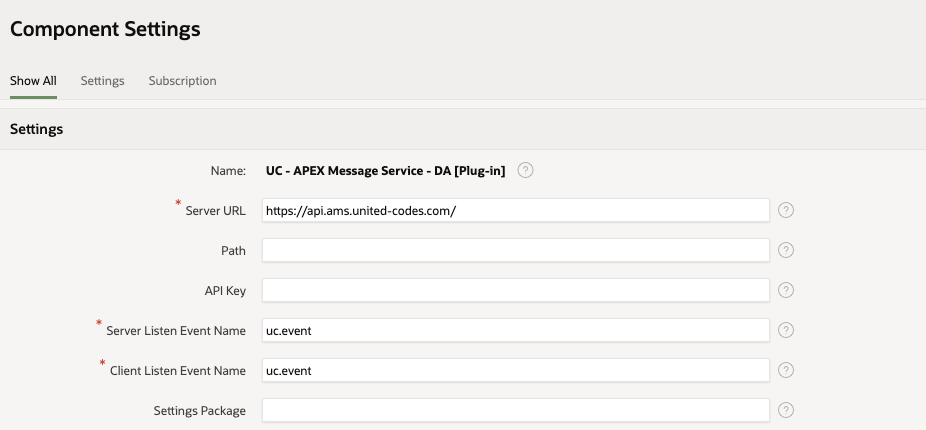This screenshot has height=430, width=926.
Task: Click the UC - APEX Message Service name text
Action: [385, 171]
